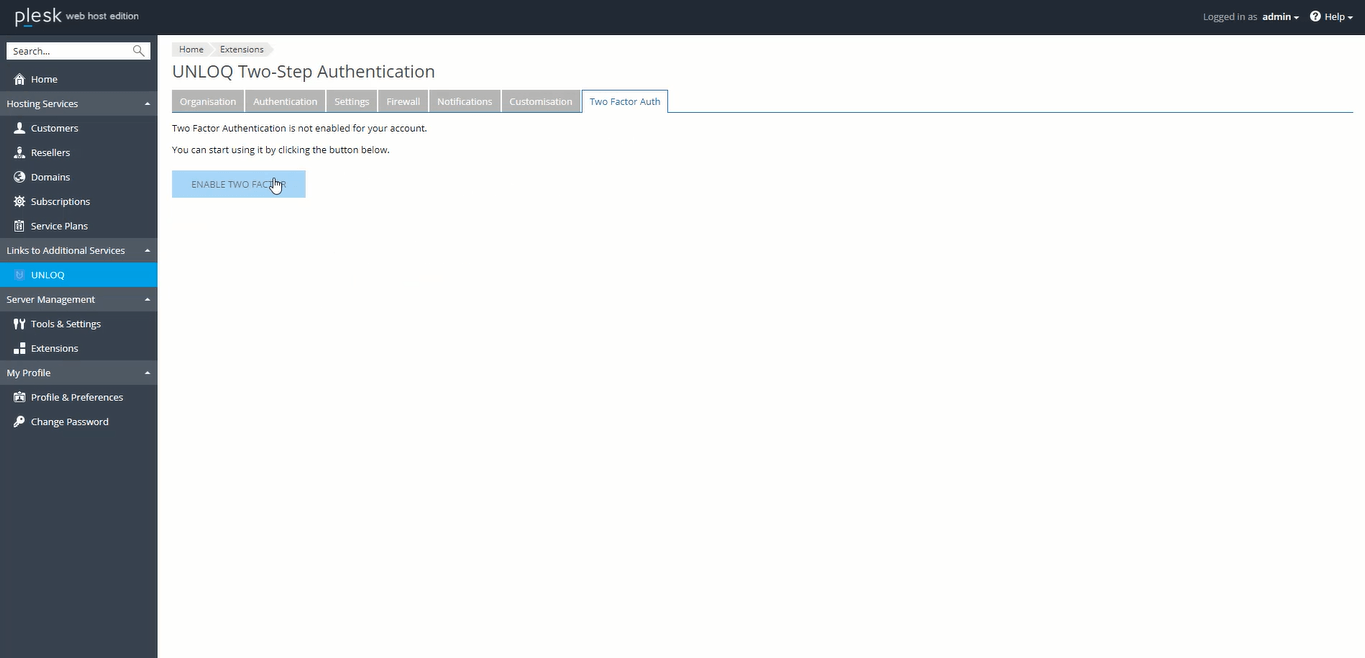Switch to the Authentication tab
Screen dimensions: 1365x658
(285, 101)
